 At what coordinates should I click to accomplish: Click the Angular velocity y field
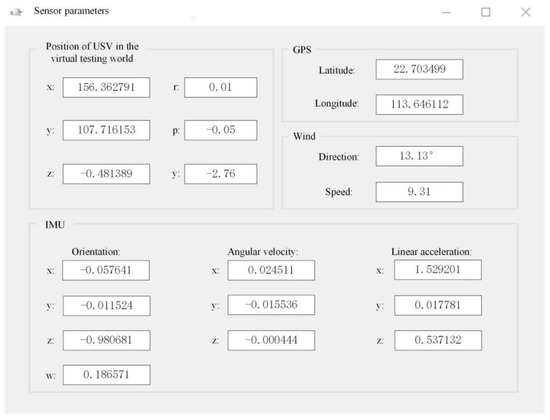[271, 305]
